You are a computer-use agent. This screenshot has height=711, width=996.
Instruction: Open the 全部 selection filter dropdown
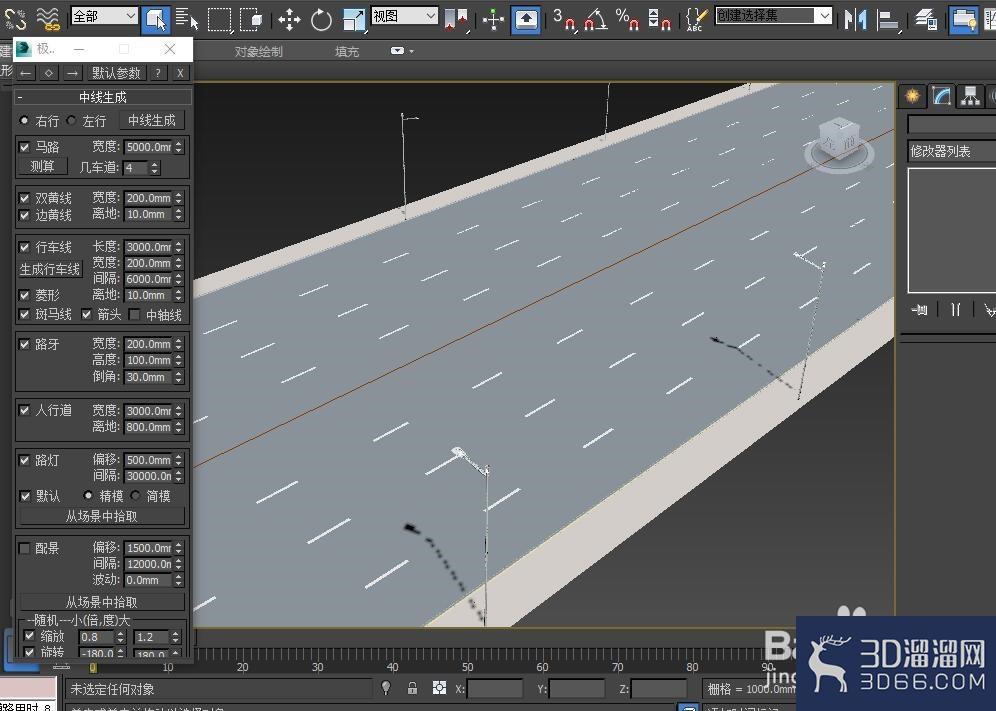104,16
